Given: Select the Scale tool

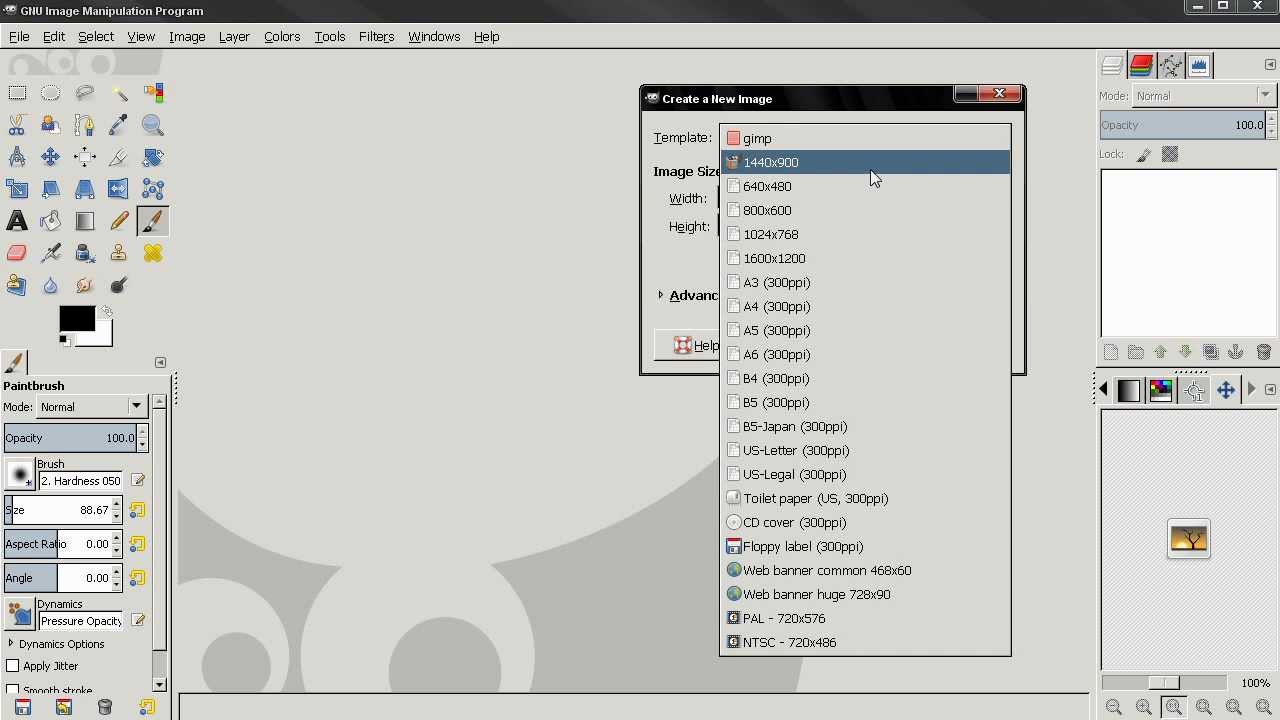Looking at the screenshot, I should pos(17,189).
